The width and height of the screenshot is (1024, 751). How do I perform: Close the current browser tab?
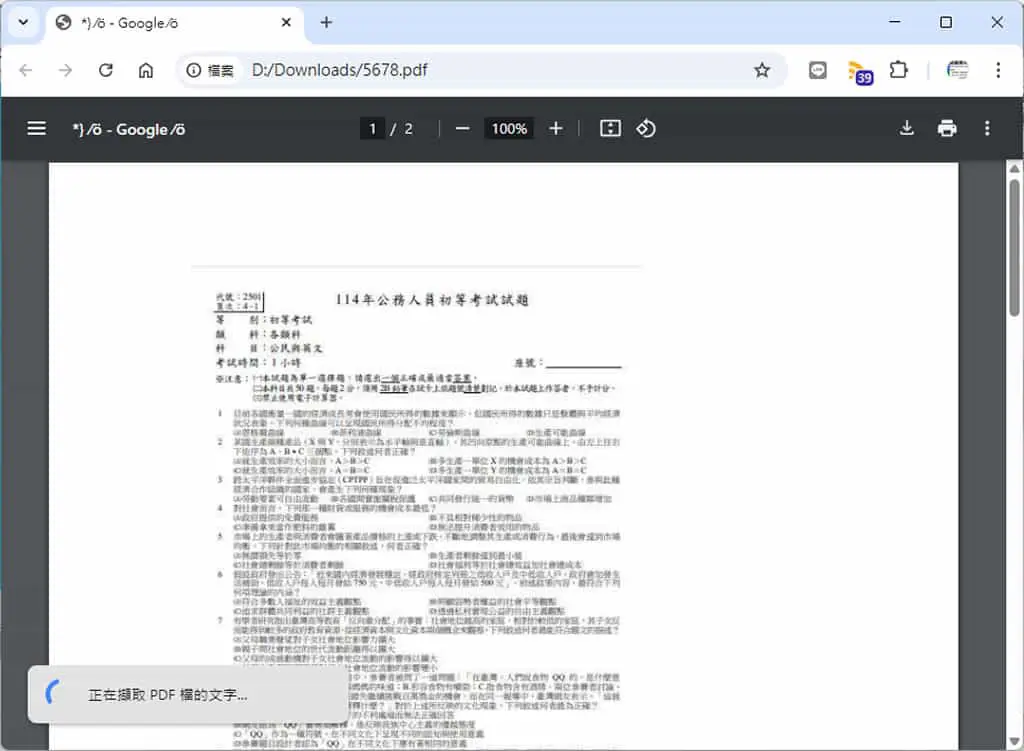click(286, 23)
